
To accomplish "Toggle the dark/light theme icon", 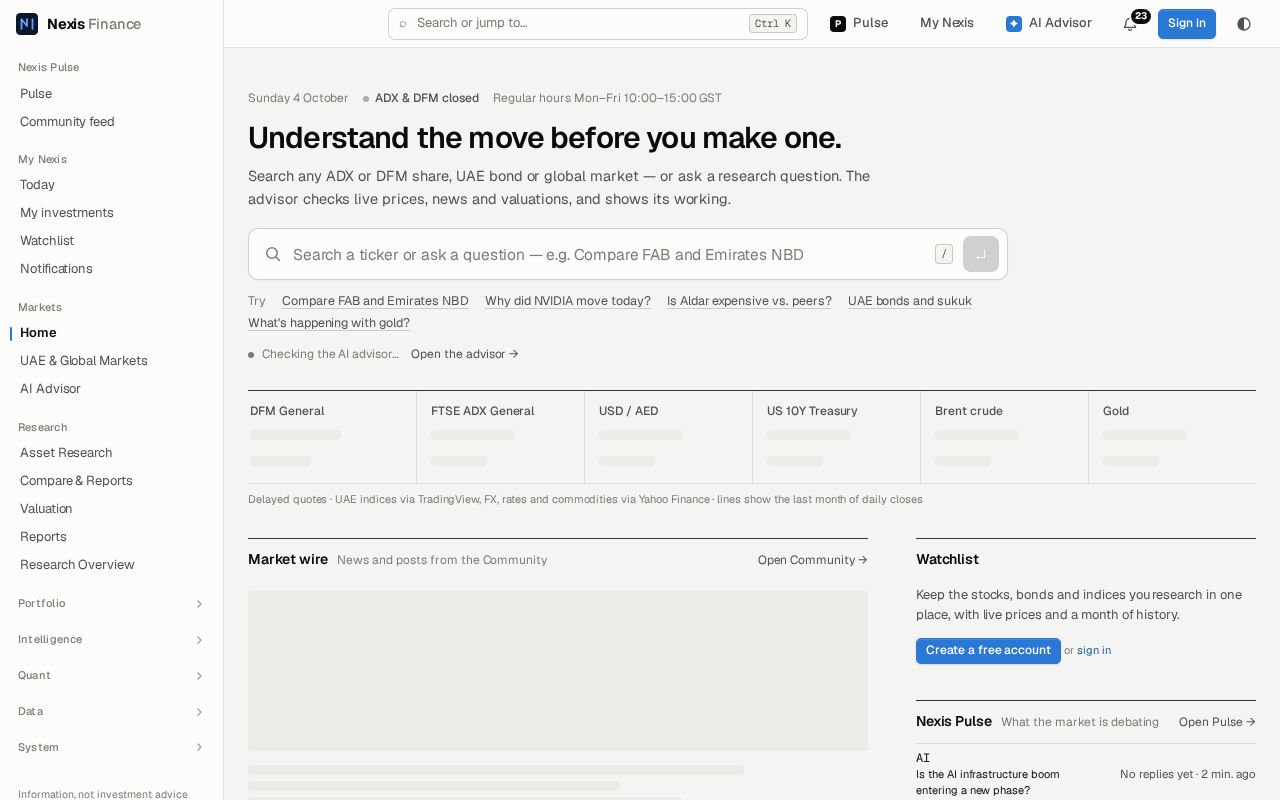I will pos(1244,24).
